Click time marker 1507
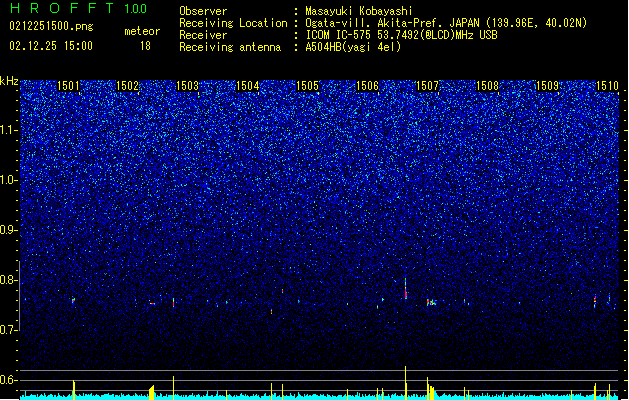Image resolution: width=629 pixels, height=400 pixels. 428,85
